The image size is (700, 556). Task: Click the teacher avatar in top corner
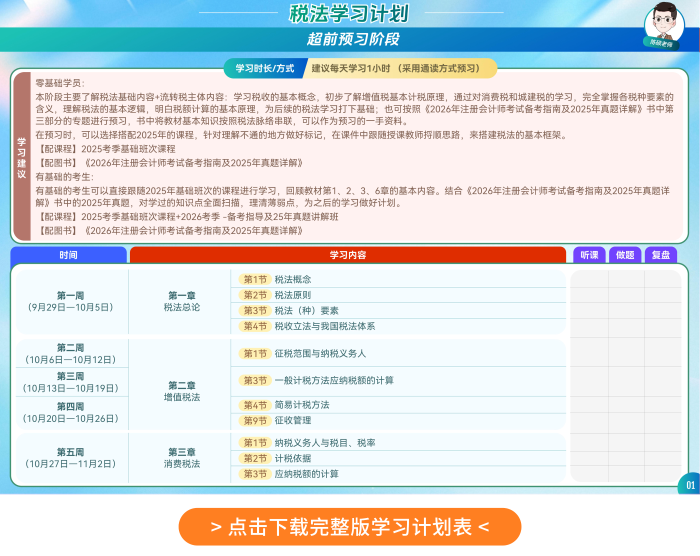pyautogui.click(x=664, y=22)
